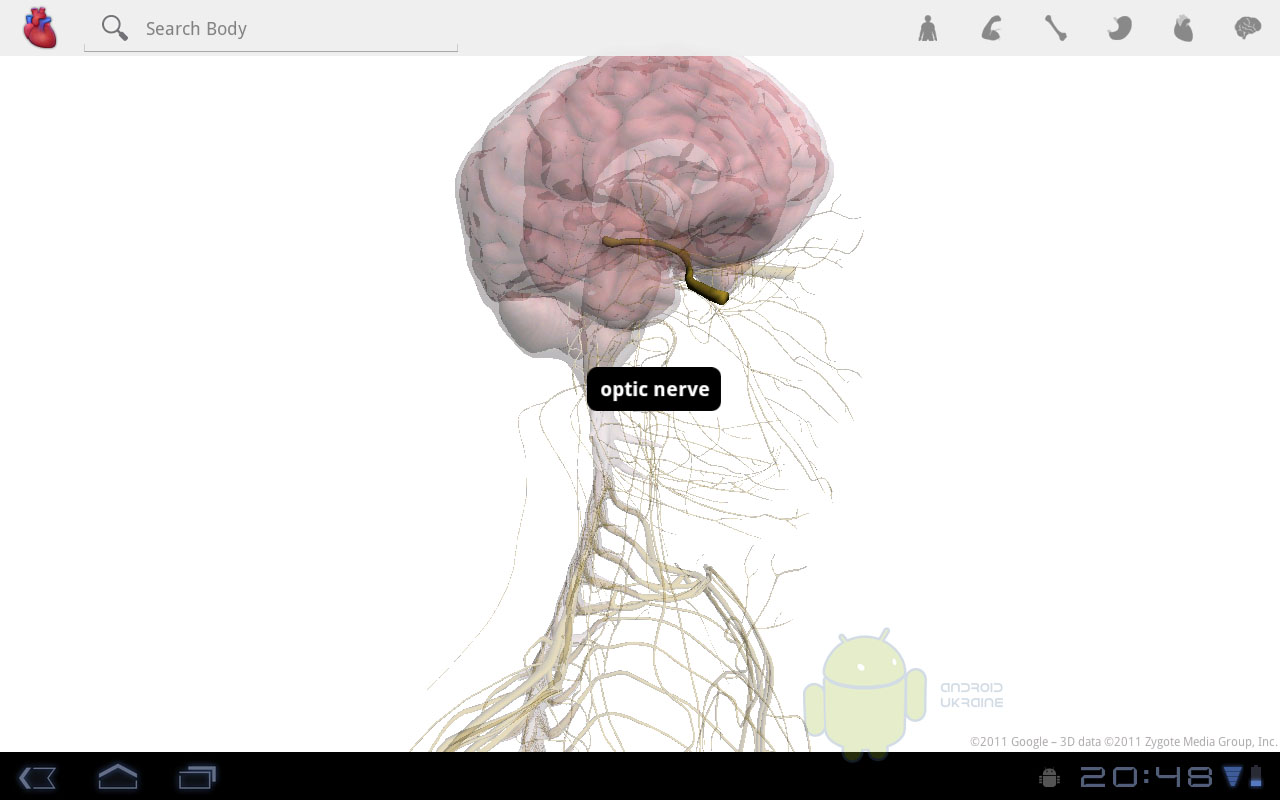Toggle the muscle layer icon
Viewport: 1280px width, 800px height.
[991, 28]
